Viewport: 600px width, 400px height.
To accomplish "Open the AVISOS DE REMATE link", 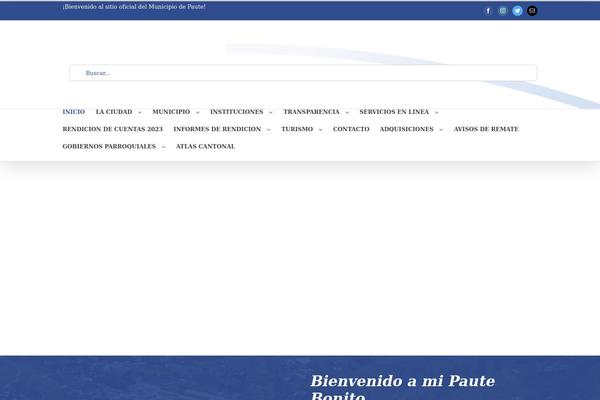I will pyautogui.click(x=486, y=129).
